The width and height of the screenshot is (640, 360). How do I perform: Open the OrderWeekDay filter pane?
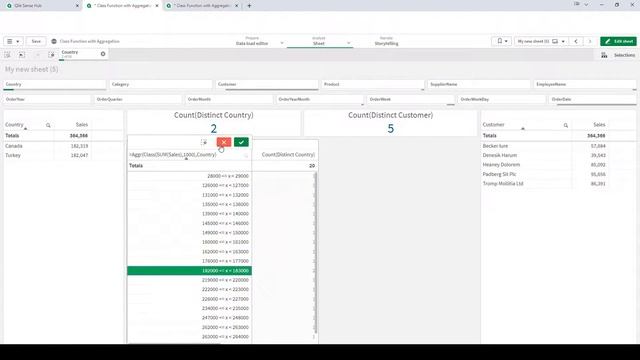(x=502, y=99)
